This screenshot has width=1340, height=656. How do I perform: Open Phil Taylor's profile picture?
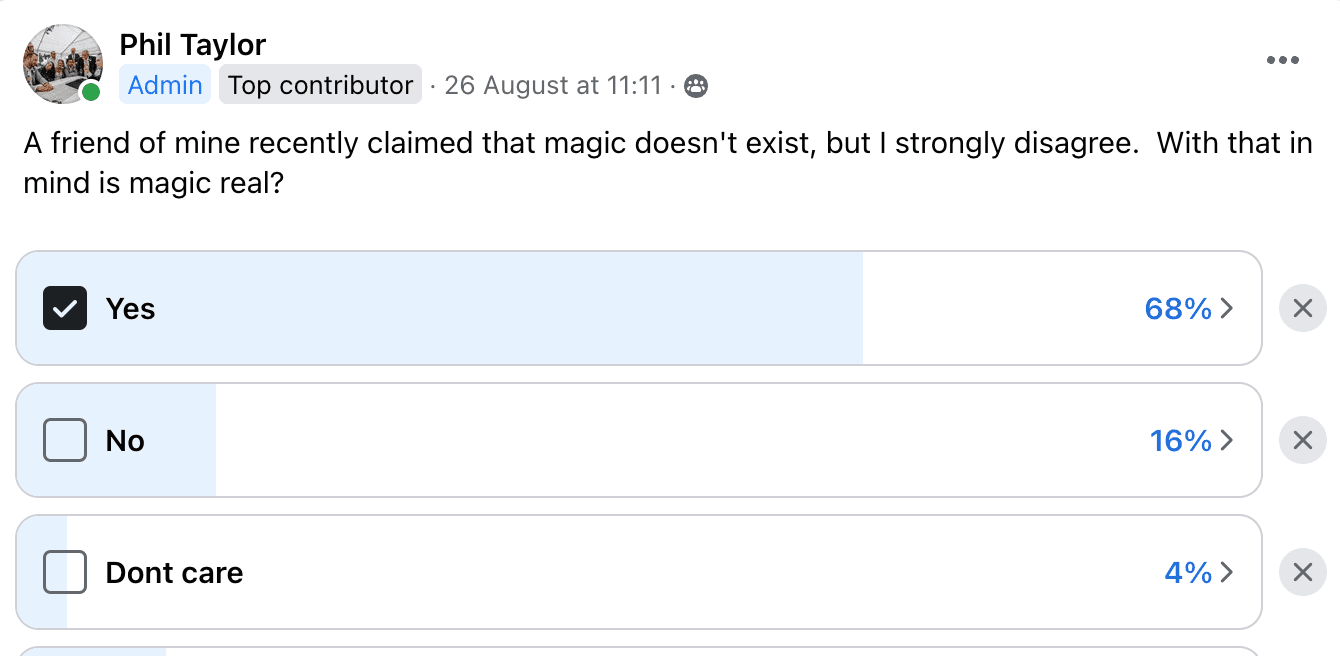pos(62,63)
